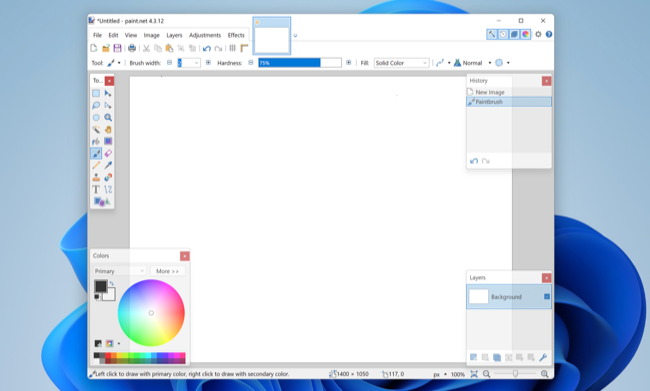Open the Adjustments menu

(205, 35)
